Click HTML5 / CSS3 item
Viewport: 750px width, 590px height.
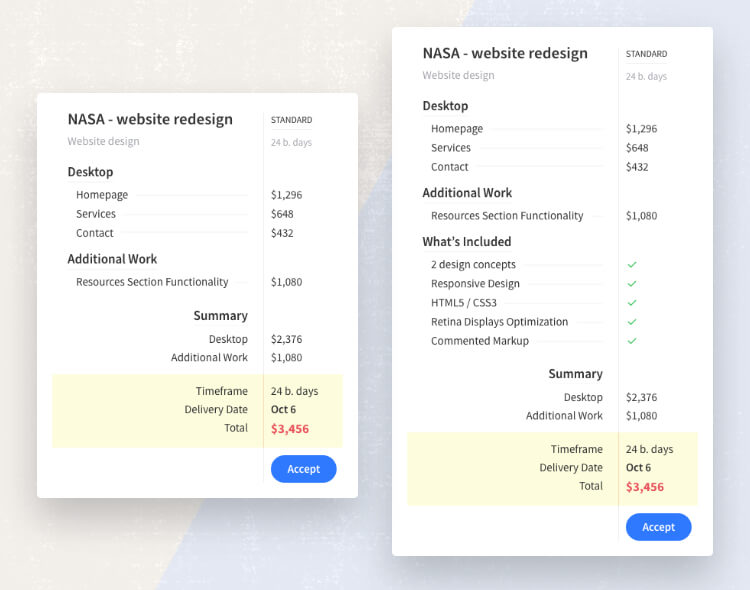point(464,303)
